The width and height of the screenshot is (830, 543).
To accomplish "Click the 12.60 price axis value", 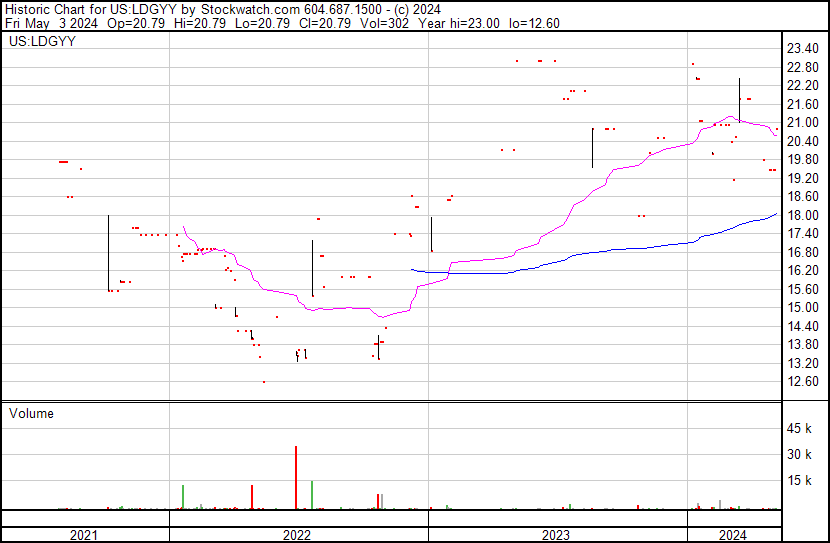I will (802, 382).
